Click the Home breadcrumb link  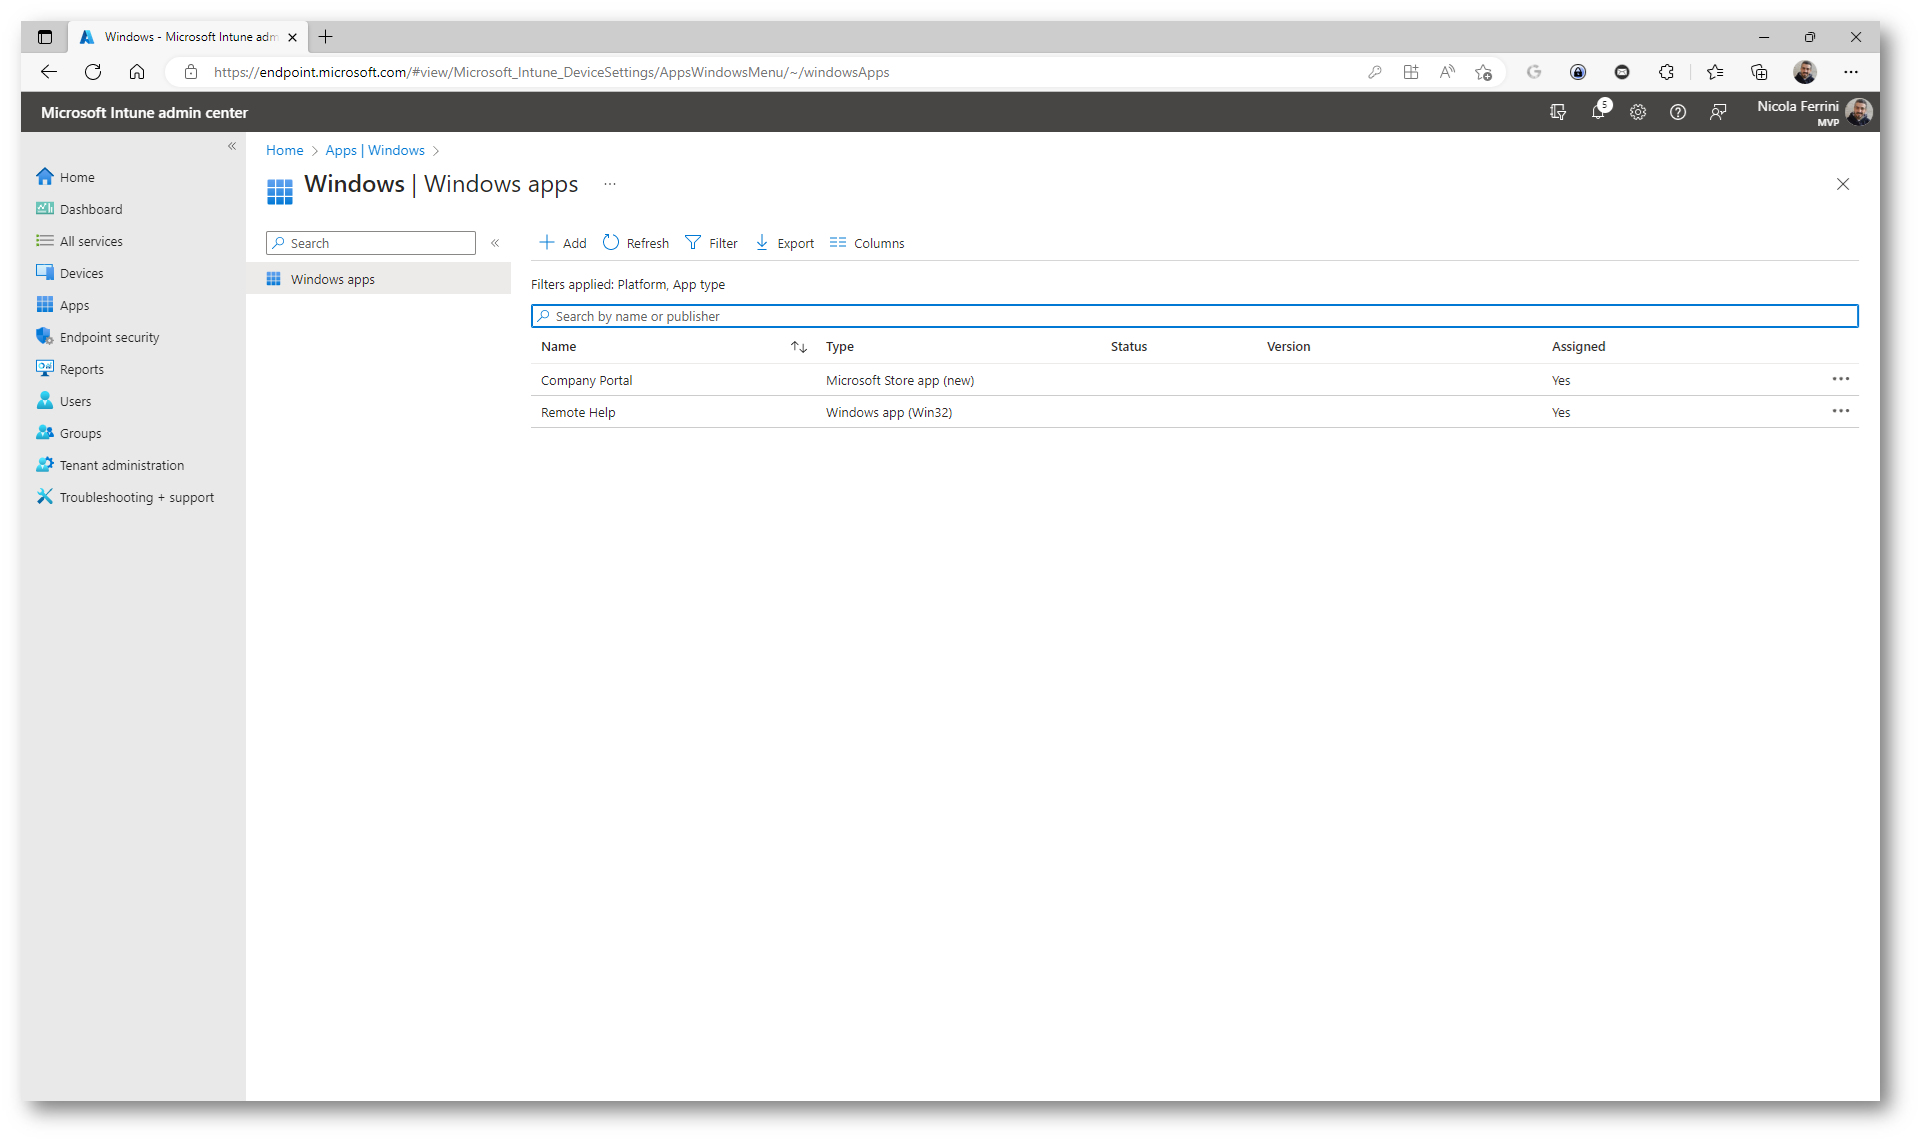[284, 150]
